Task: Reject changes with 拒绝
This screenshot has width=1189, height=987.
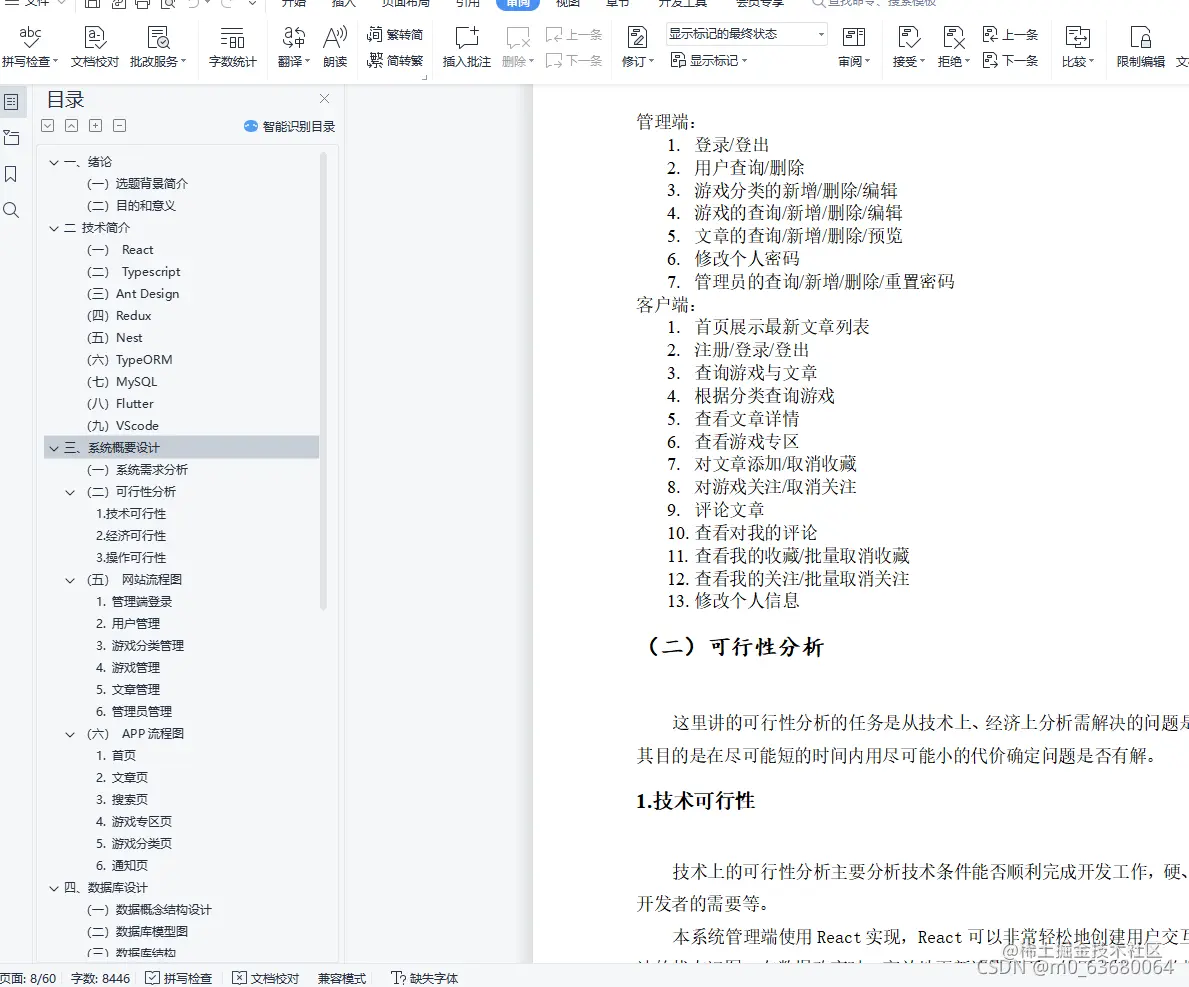Action: (x=953, y=47)
